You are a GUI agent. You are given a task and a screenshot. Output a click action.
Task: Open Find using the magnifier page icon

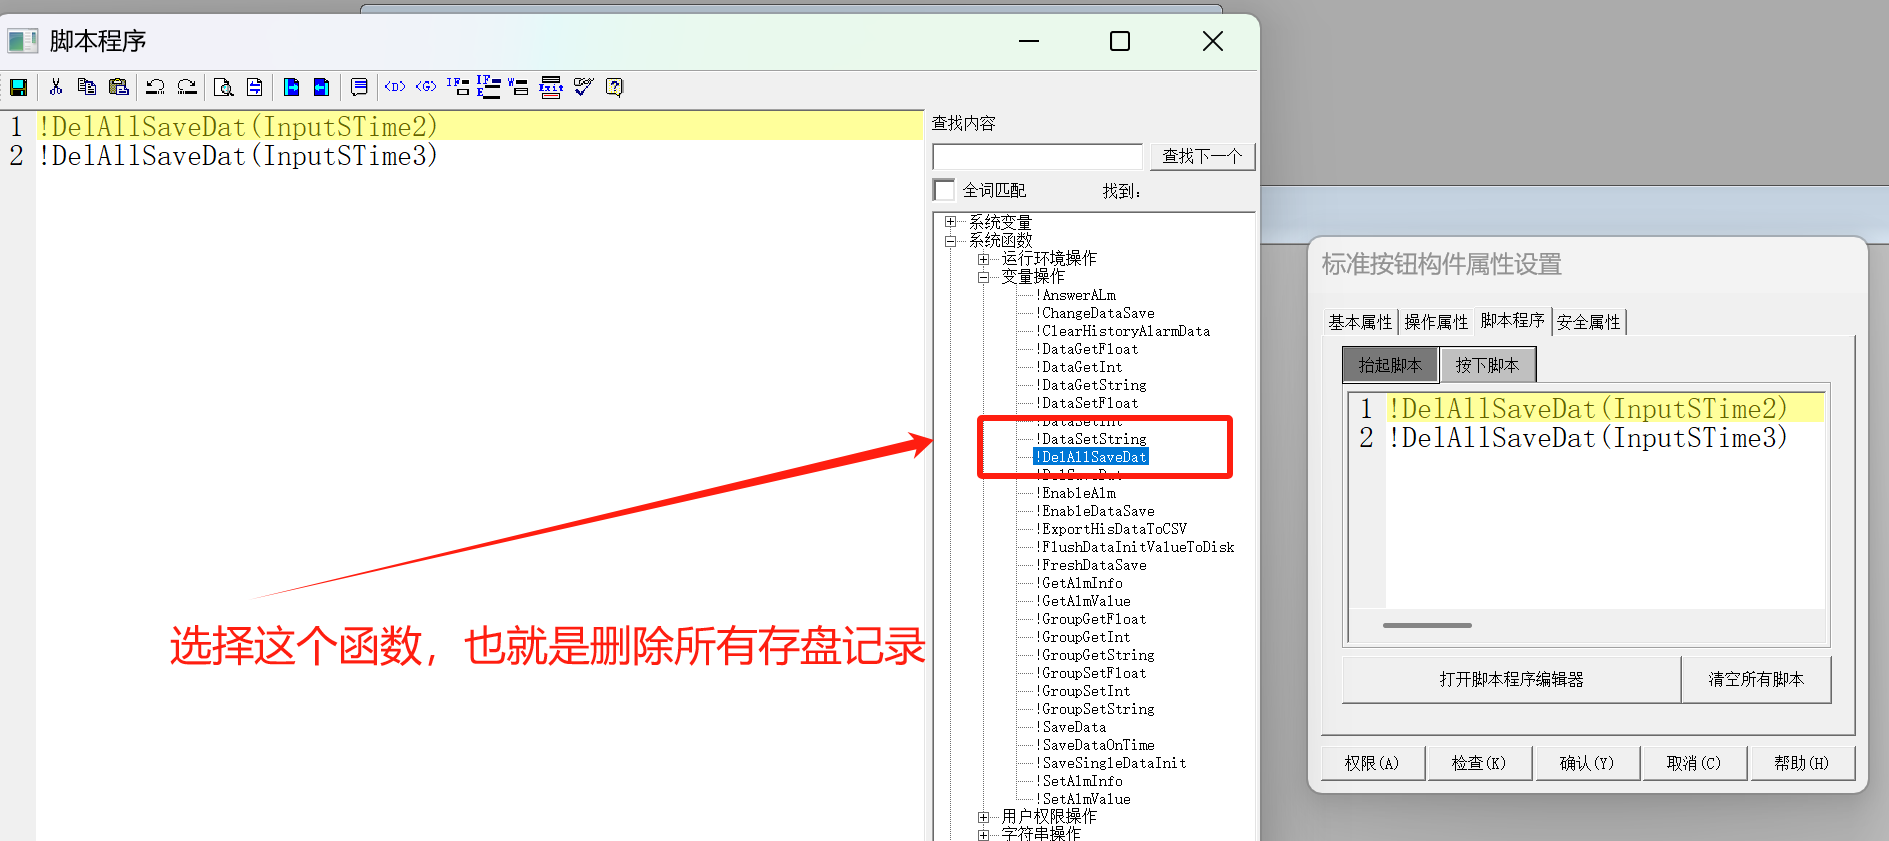pyautogui.click(x=224, y=87)
